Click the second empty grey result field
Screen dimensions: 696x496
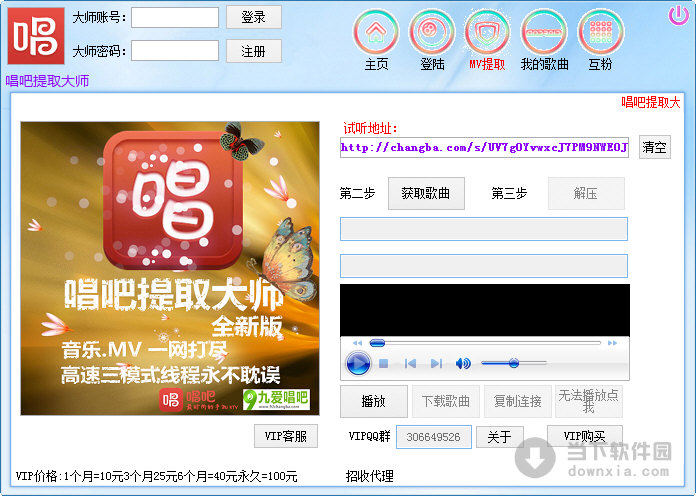click(x=484, y=266)
